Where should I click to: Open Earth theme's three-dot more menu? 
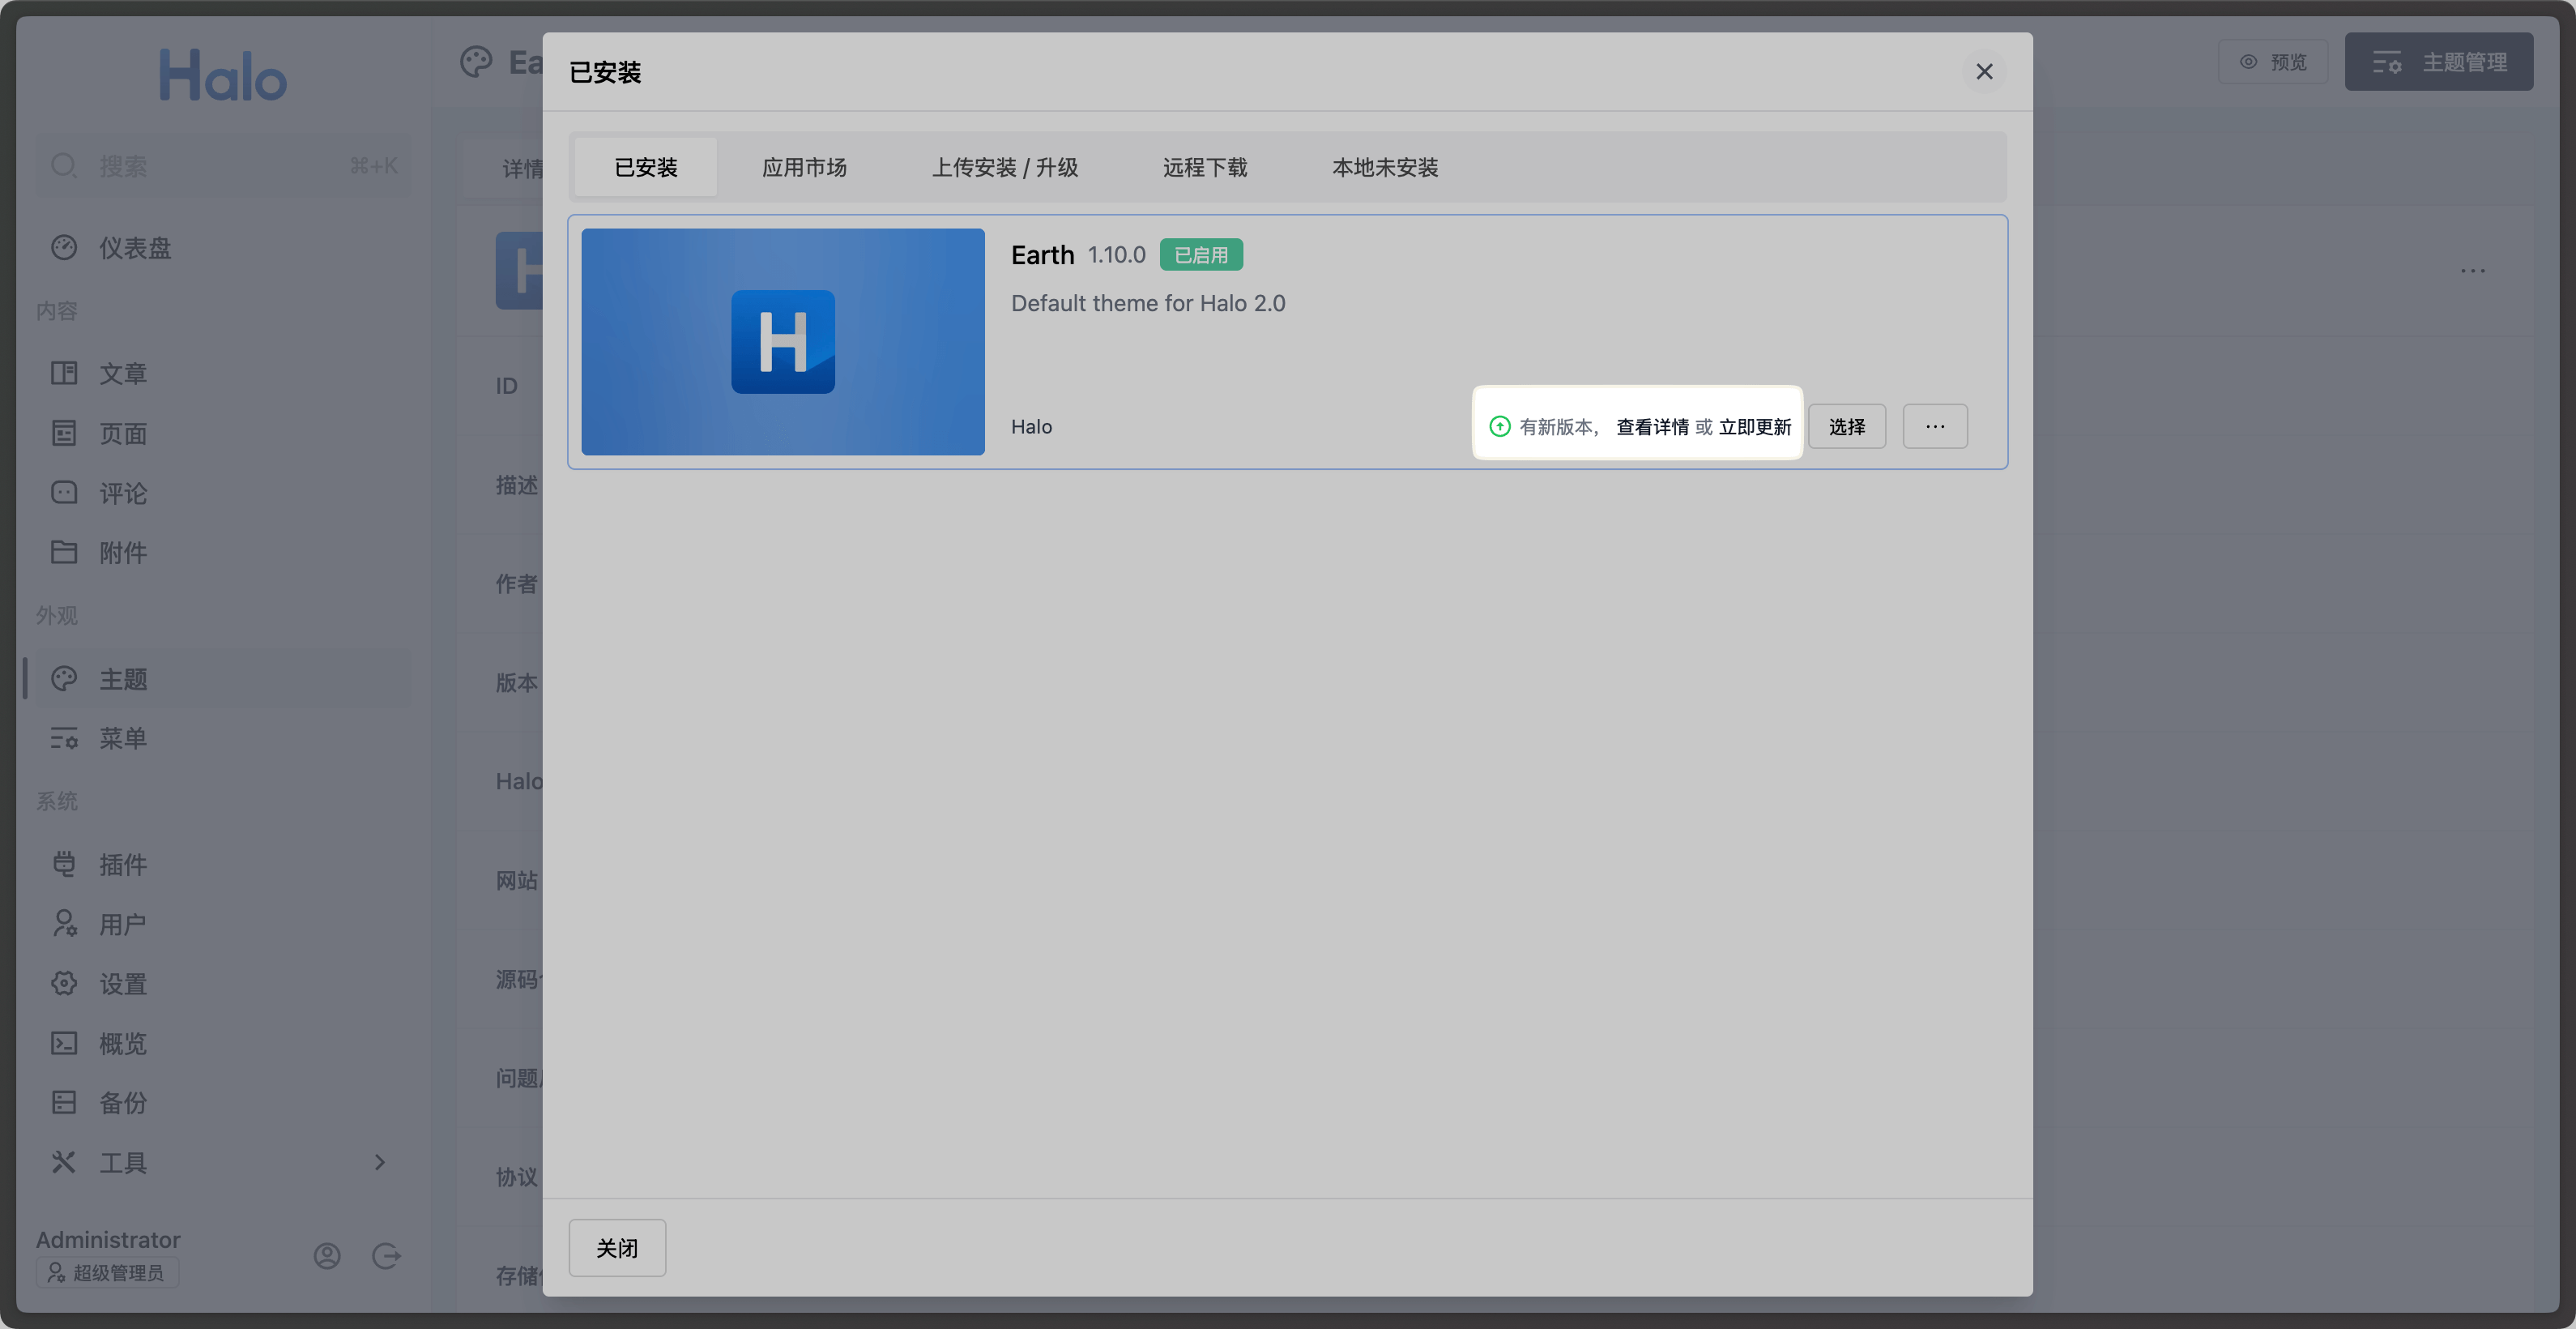coord(1934,427)
